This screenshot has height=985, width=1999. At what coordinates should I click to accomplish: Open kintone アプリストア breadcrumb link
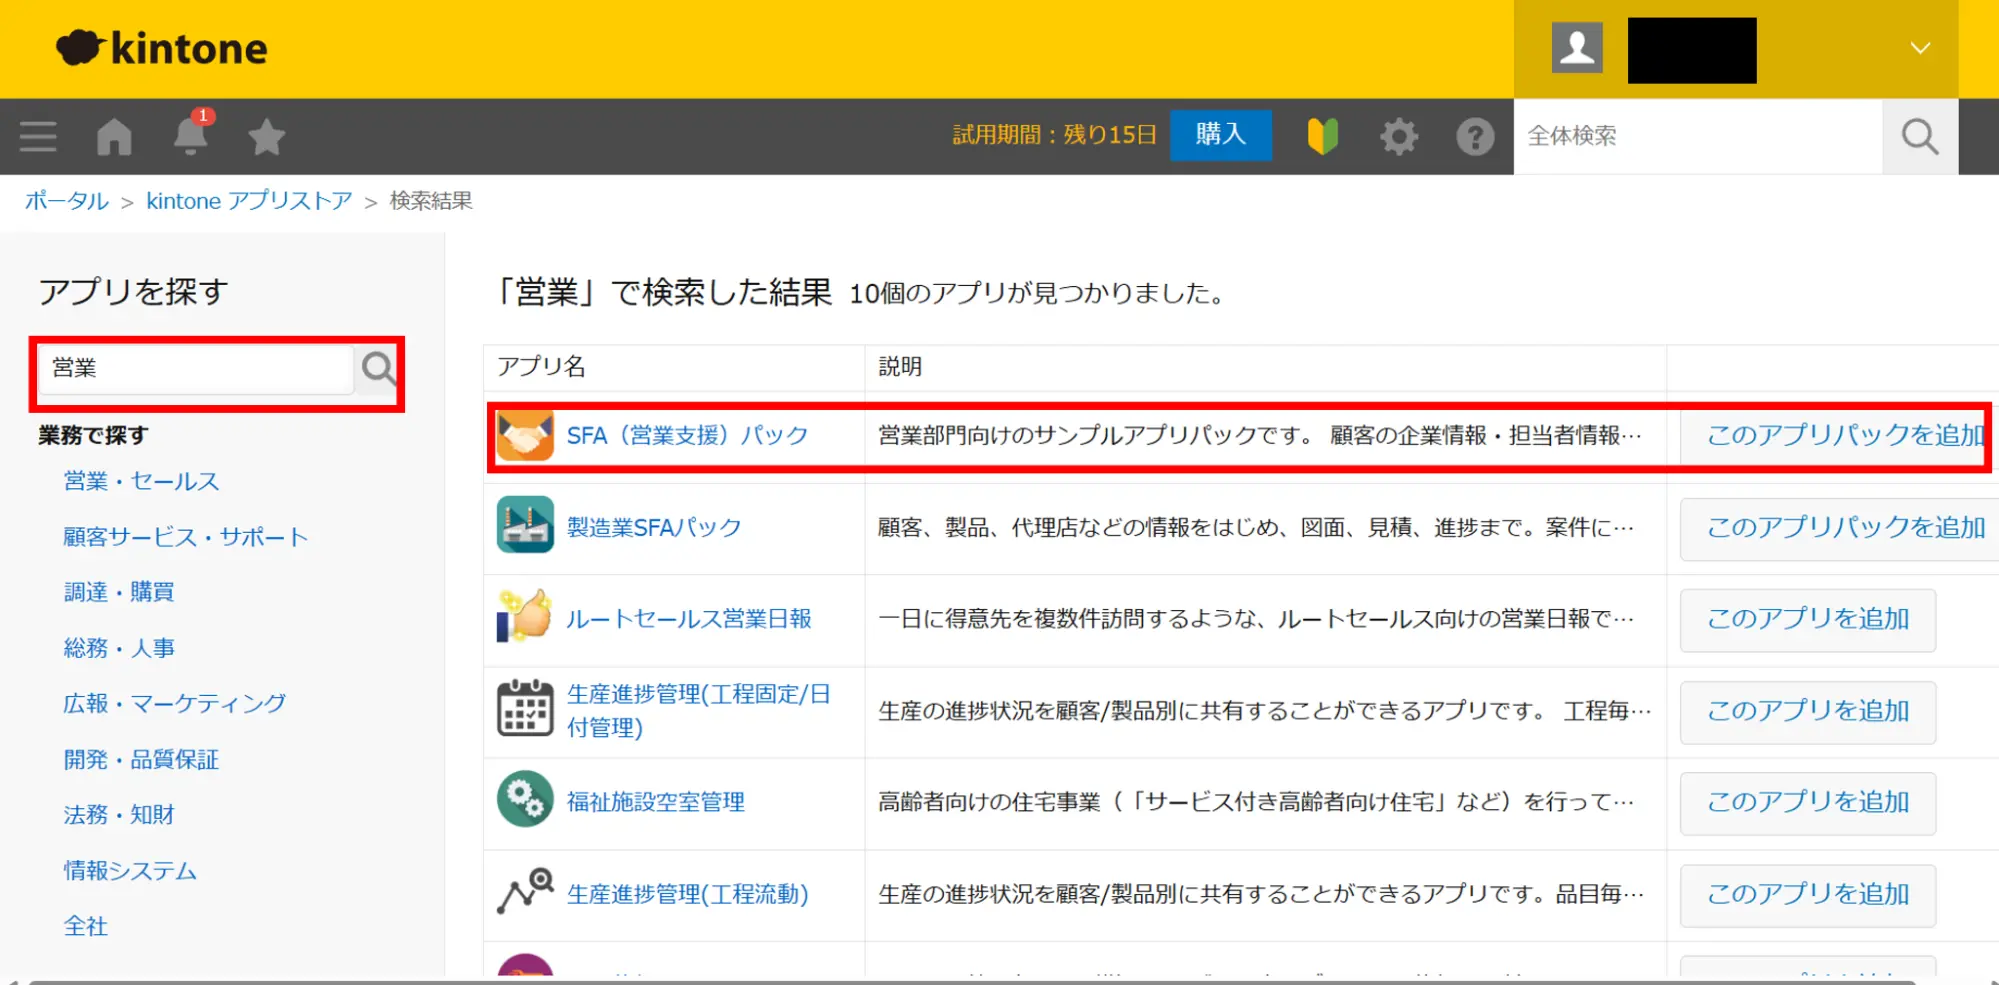[249, 201]
